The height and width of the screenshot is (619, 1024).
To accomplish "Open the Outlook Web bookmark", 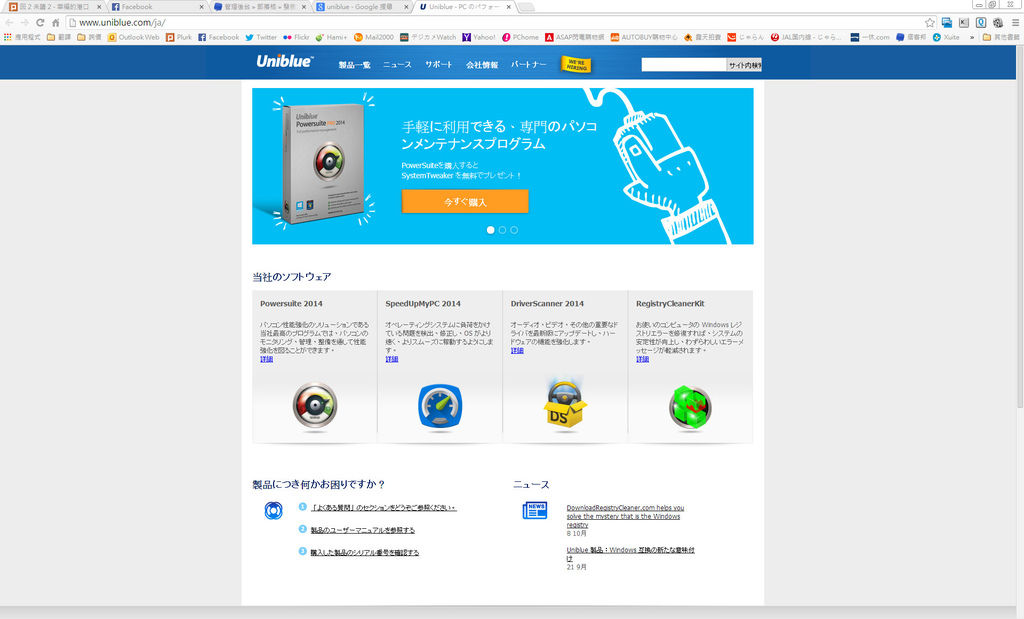I will coord(134,37).
